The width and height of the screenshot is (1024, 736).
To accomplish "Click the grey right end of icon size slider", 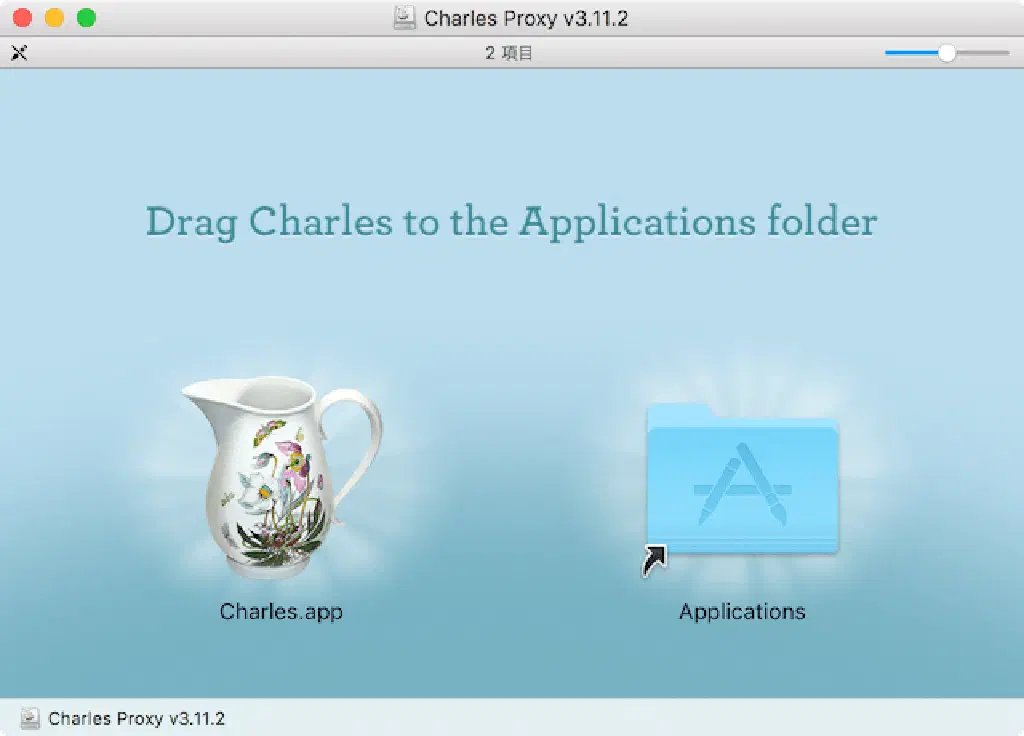I will pos(985,53).
